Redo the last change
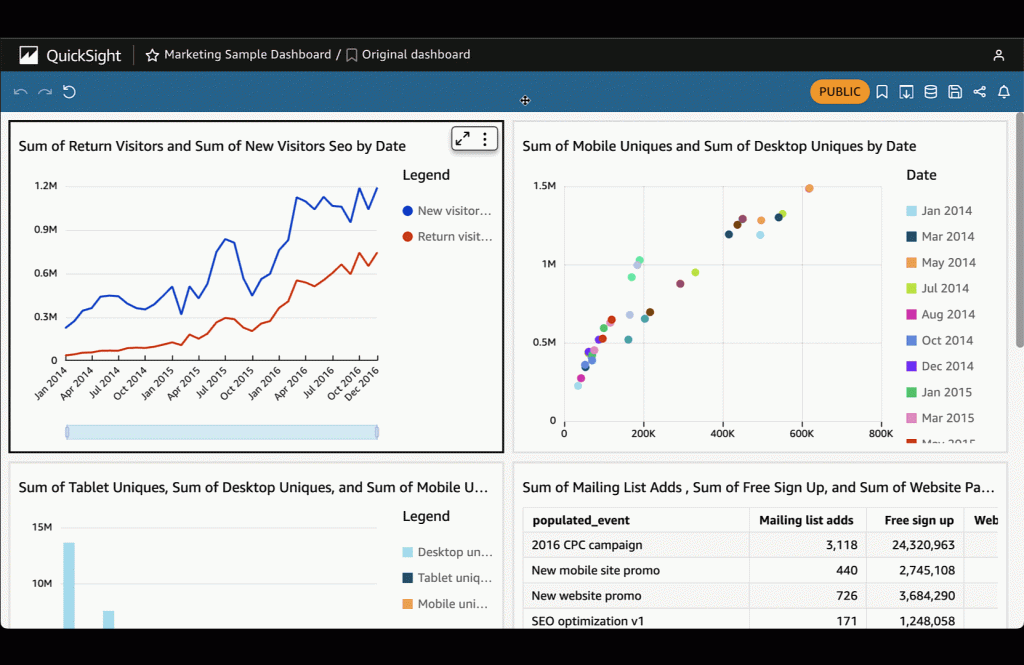Image resolution: width=1024 pixels, height=665 pixels. 44,91
